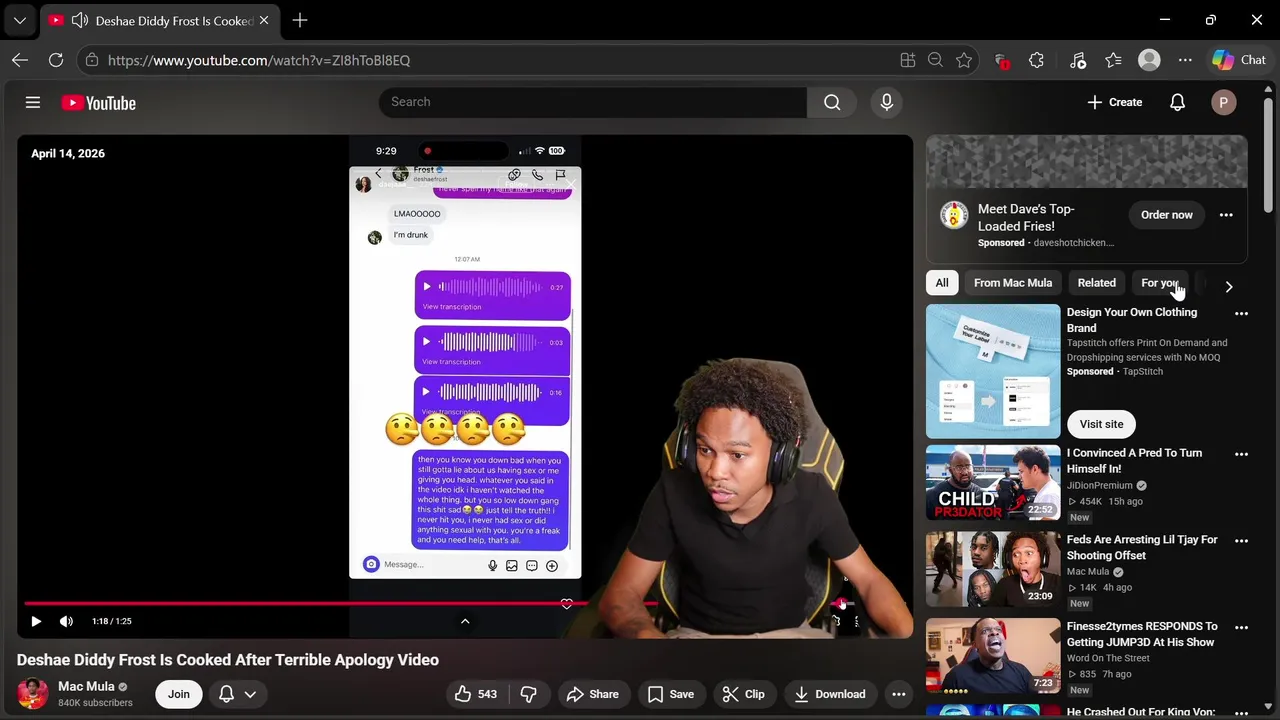Open Feds Are Arresting Lil Tjay thumbnail
This screenshot has height=720, width=1280.
[993, 569]
